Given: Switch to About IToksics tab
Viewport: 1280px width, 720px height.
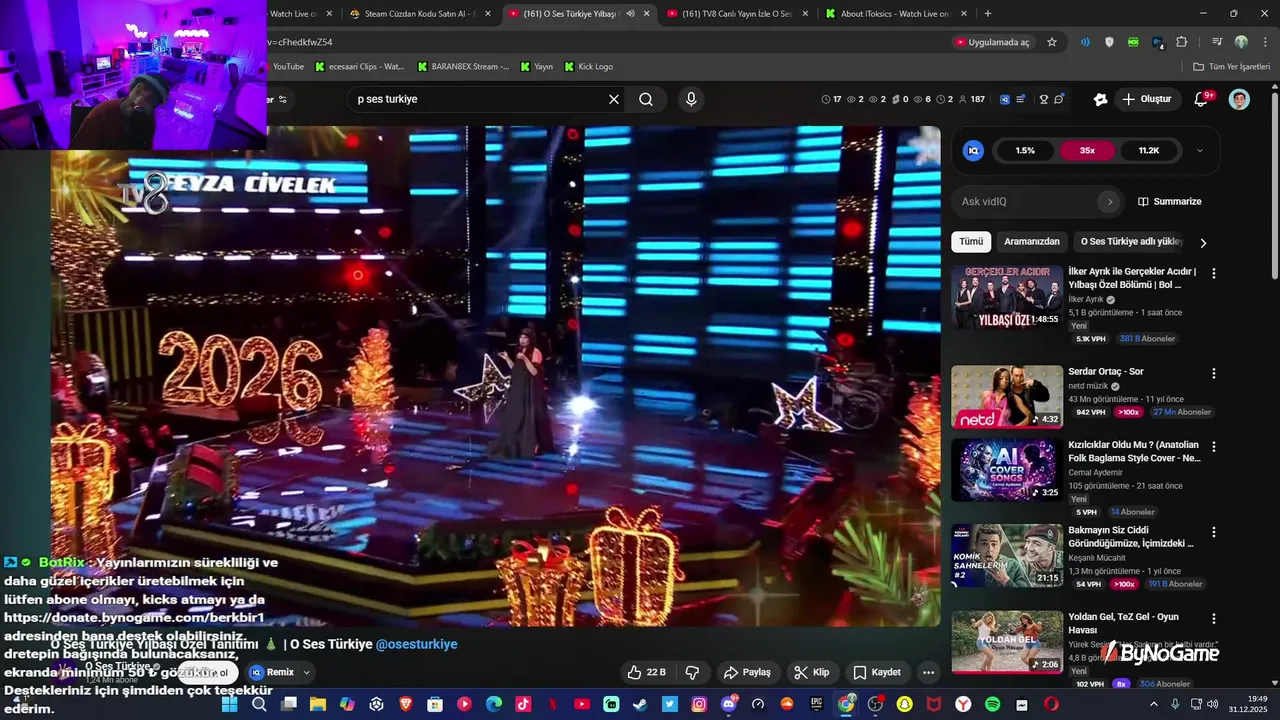Looking at the screenshot, I should point(897,13).
